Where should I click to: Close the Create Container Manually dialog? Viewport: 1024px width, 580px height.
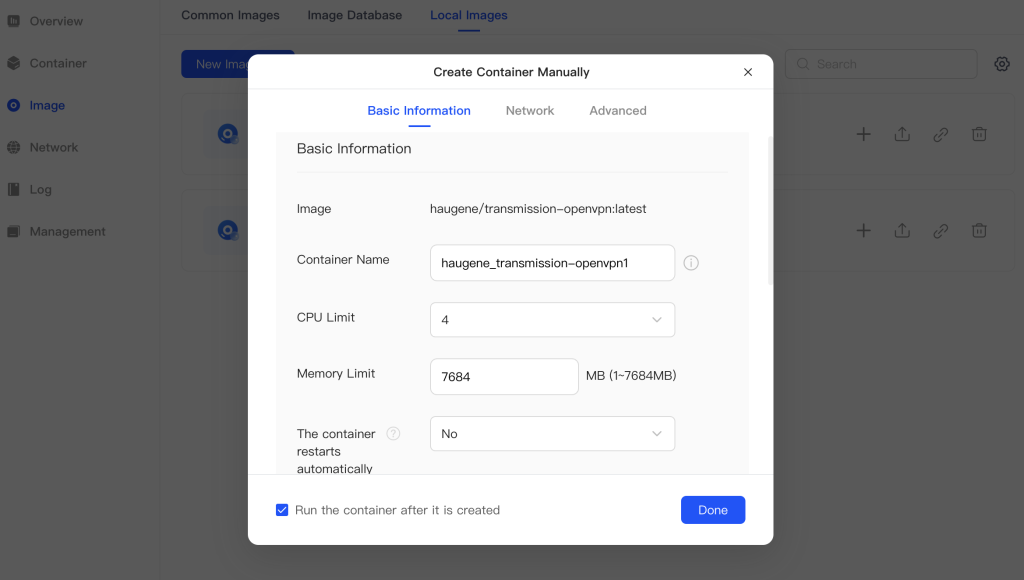748,72
